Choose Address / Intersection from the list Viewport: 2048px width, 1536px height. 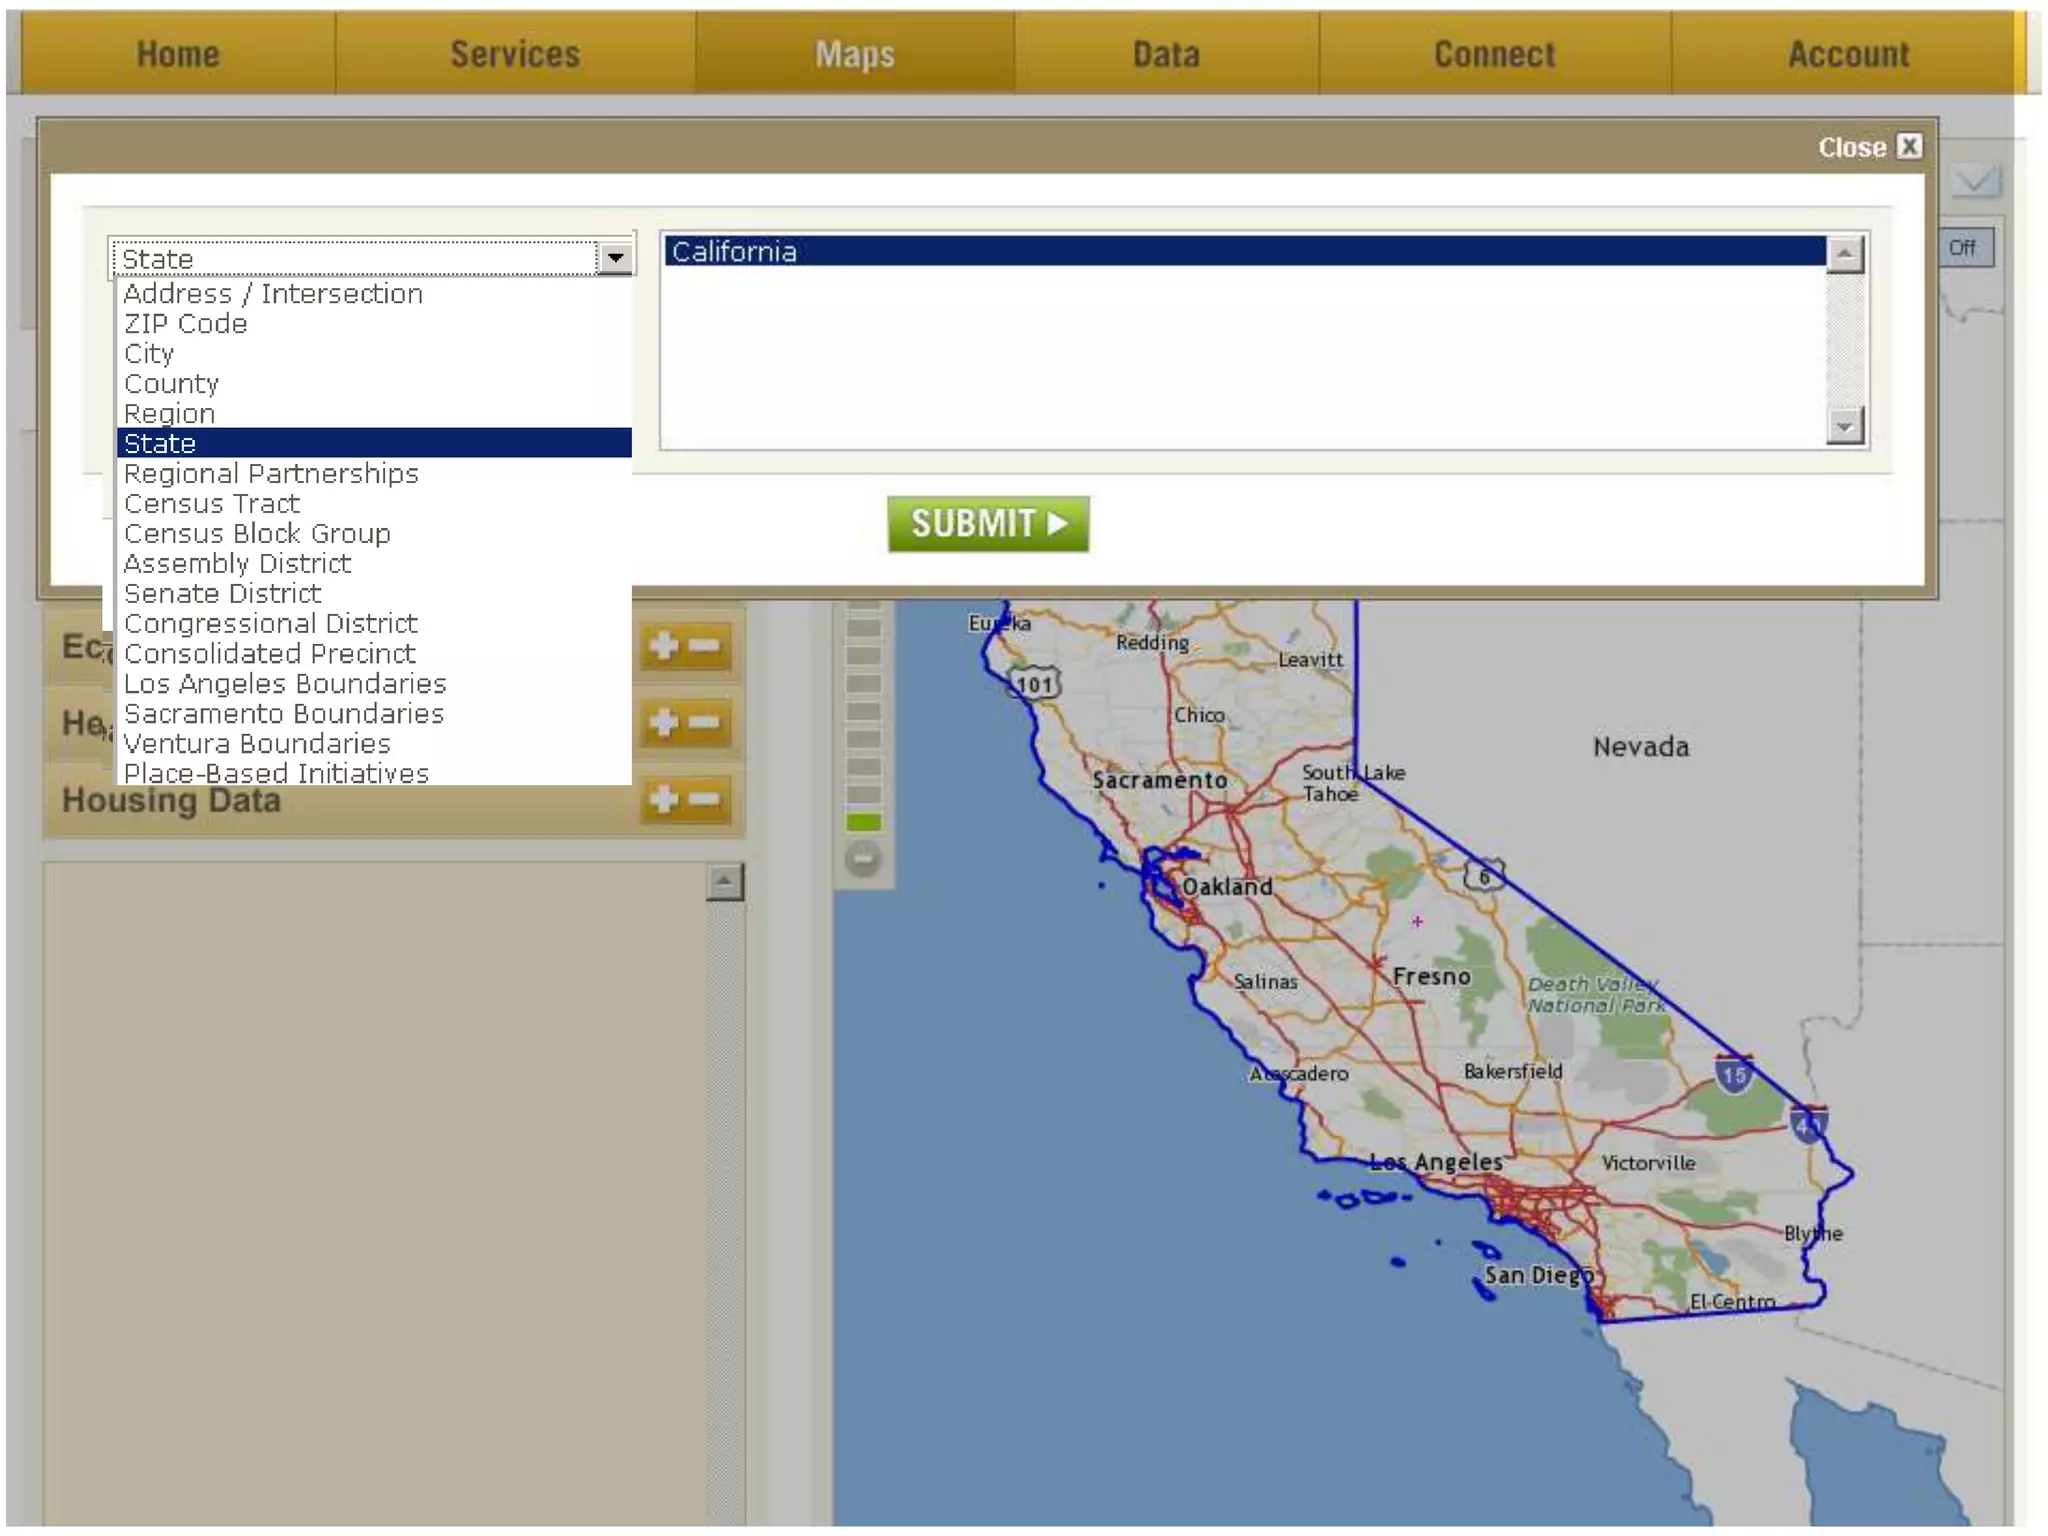(374, 294)
